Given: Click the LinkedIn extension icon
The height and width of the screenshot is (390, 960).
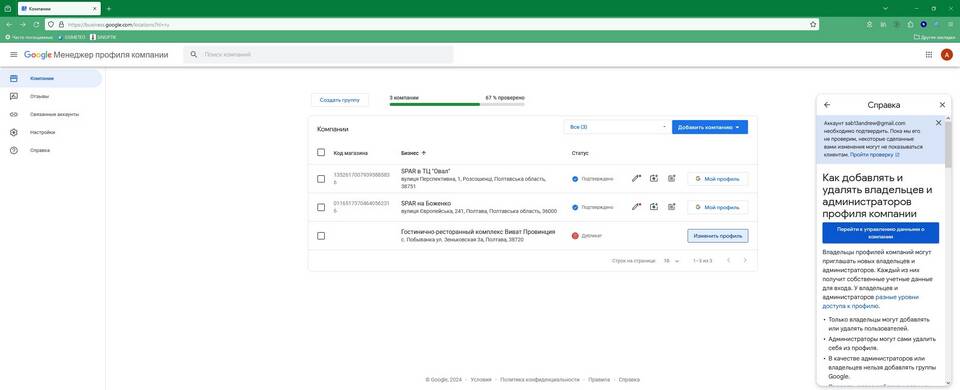Looking at the screenshot, I should 883,24.
